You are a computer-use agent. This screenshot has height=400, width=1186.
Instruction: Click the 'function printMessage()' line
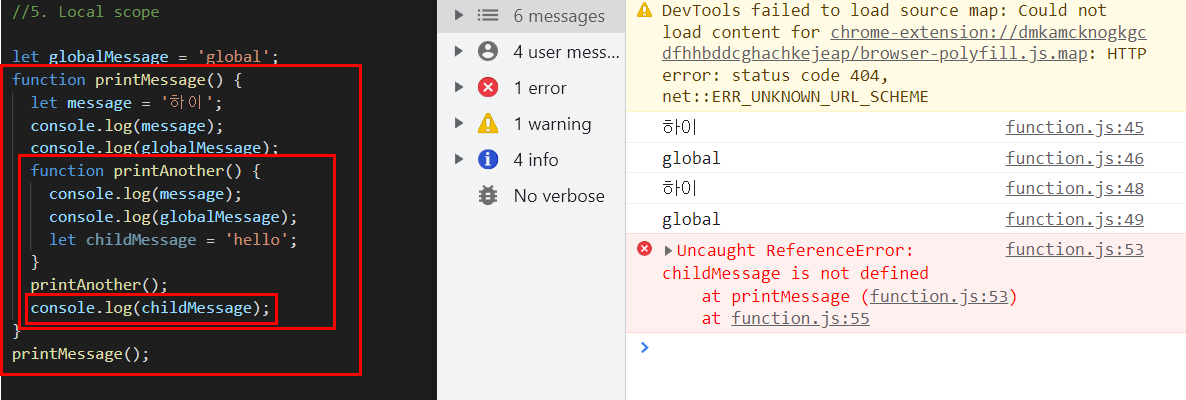[x=126, y=79]
